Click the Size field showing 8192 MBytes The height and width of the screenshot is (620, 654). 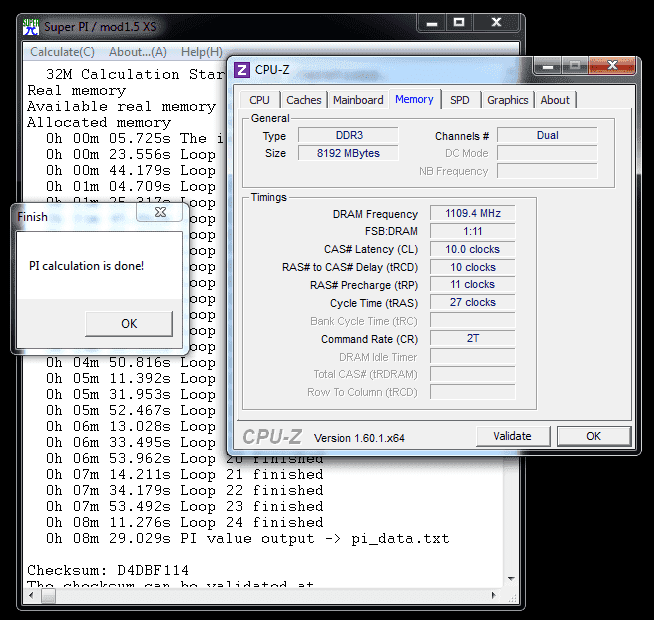click(348, 153)
